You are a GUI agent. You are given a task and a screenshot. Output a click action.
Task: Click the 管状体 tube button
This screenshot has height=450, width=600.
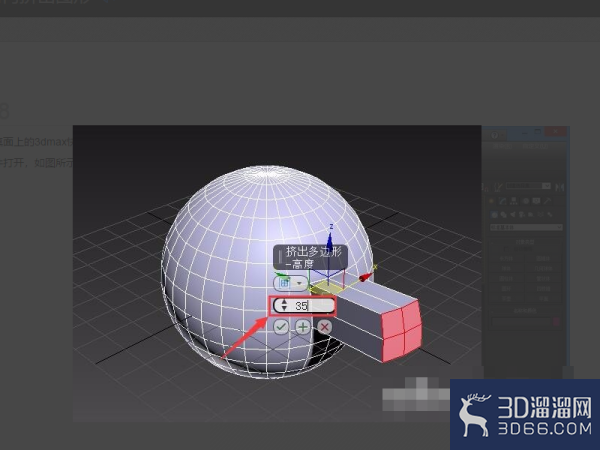pos(543,279)
